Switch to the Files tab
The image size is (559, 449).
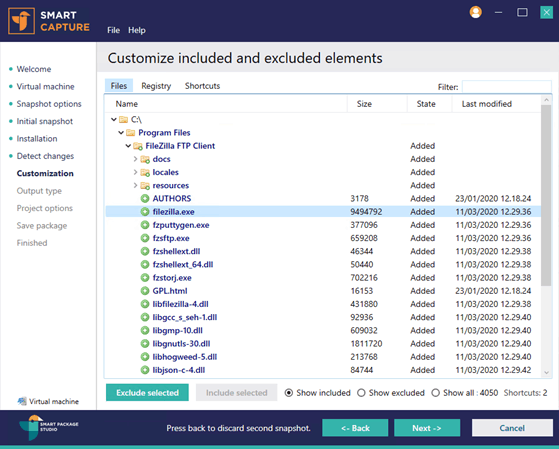(x=119, y=86)
